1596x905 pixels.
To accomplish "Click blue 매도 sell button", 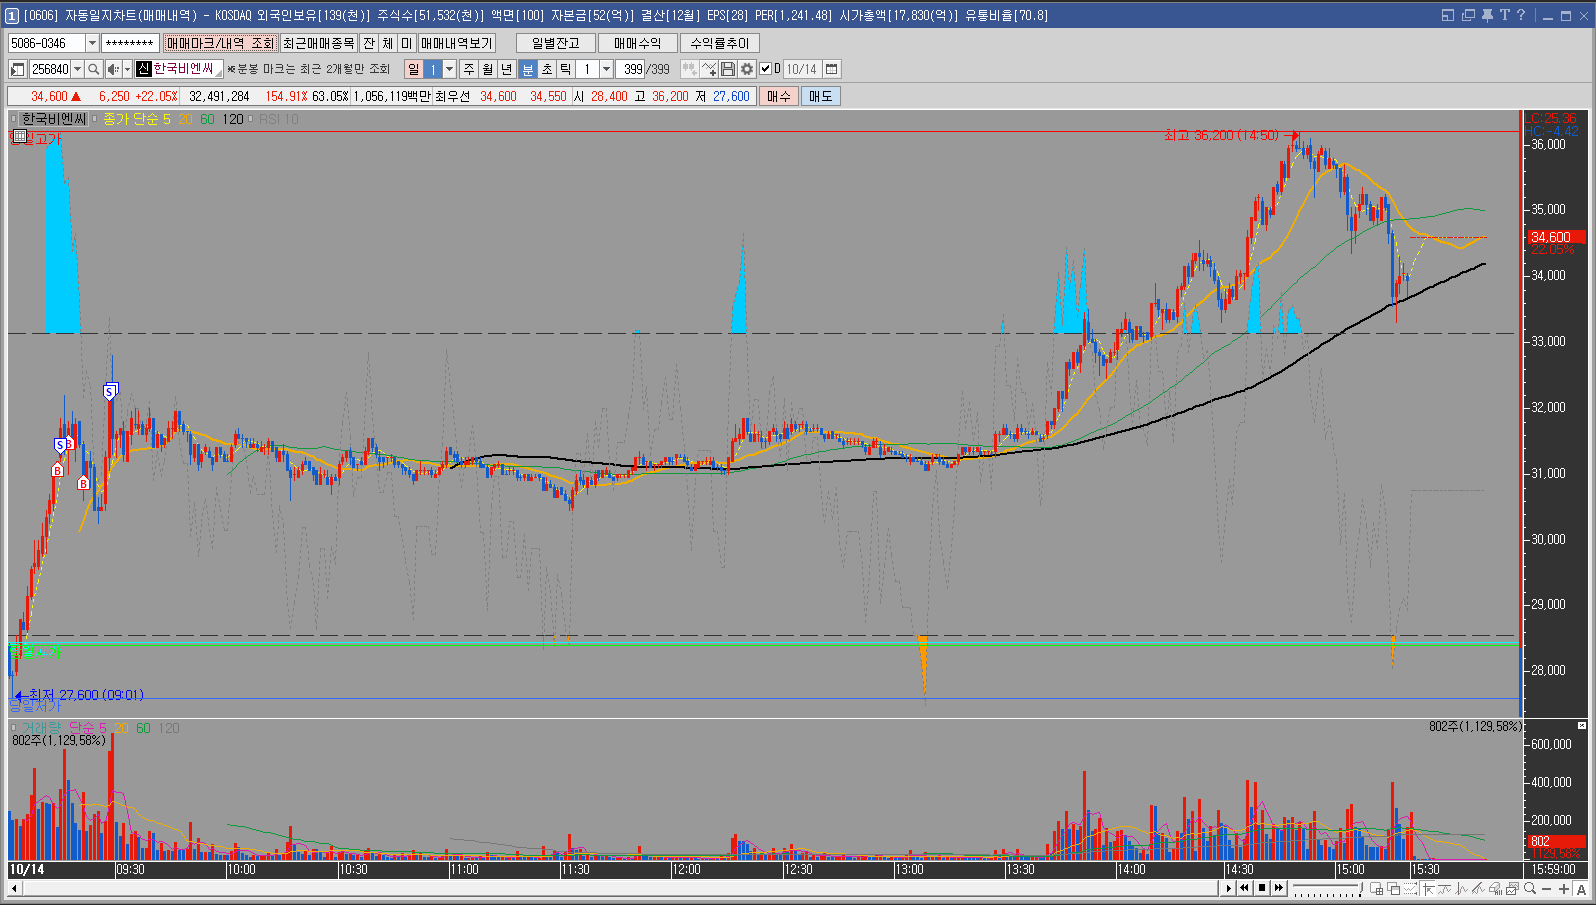I will [x=820, y=96].
